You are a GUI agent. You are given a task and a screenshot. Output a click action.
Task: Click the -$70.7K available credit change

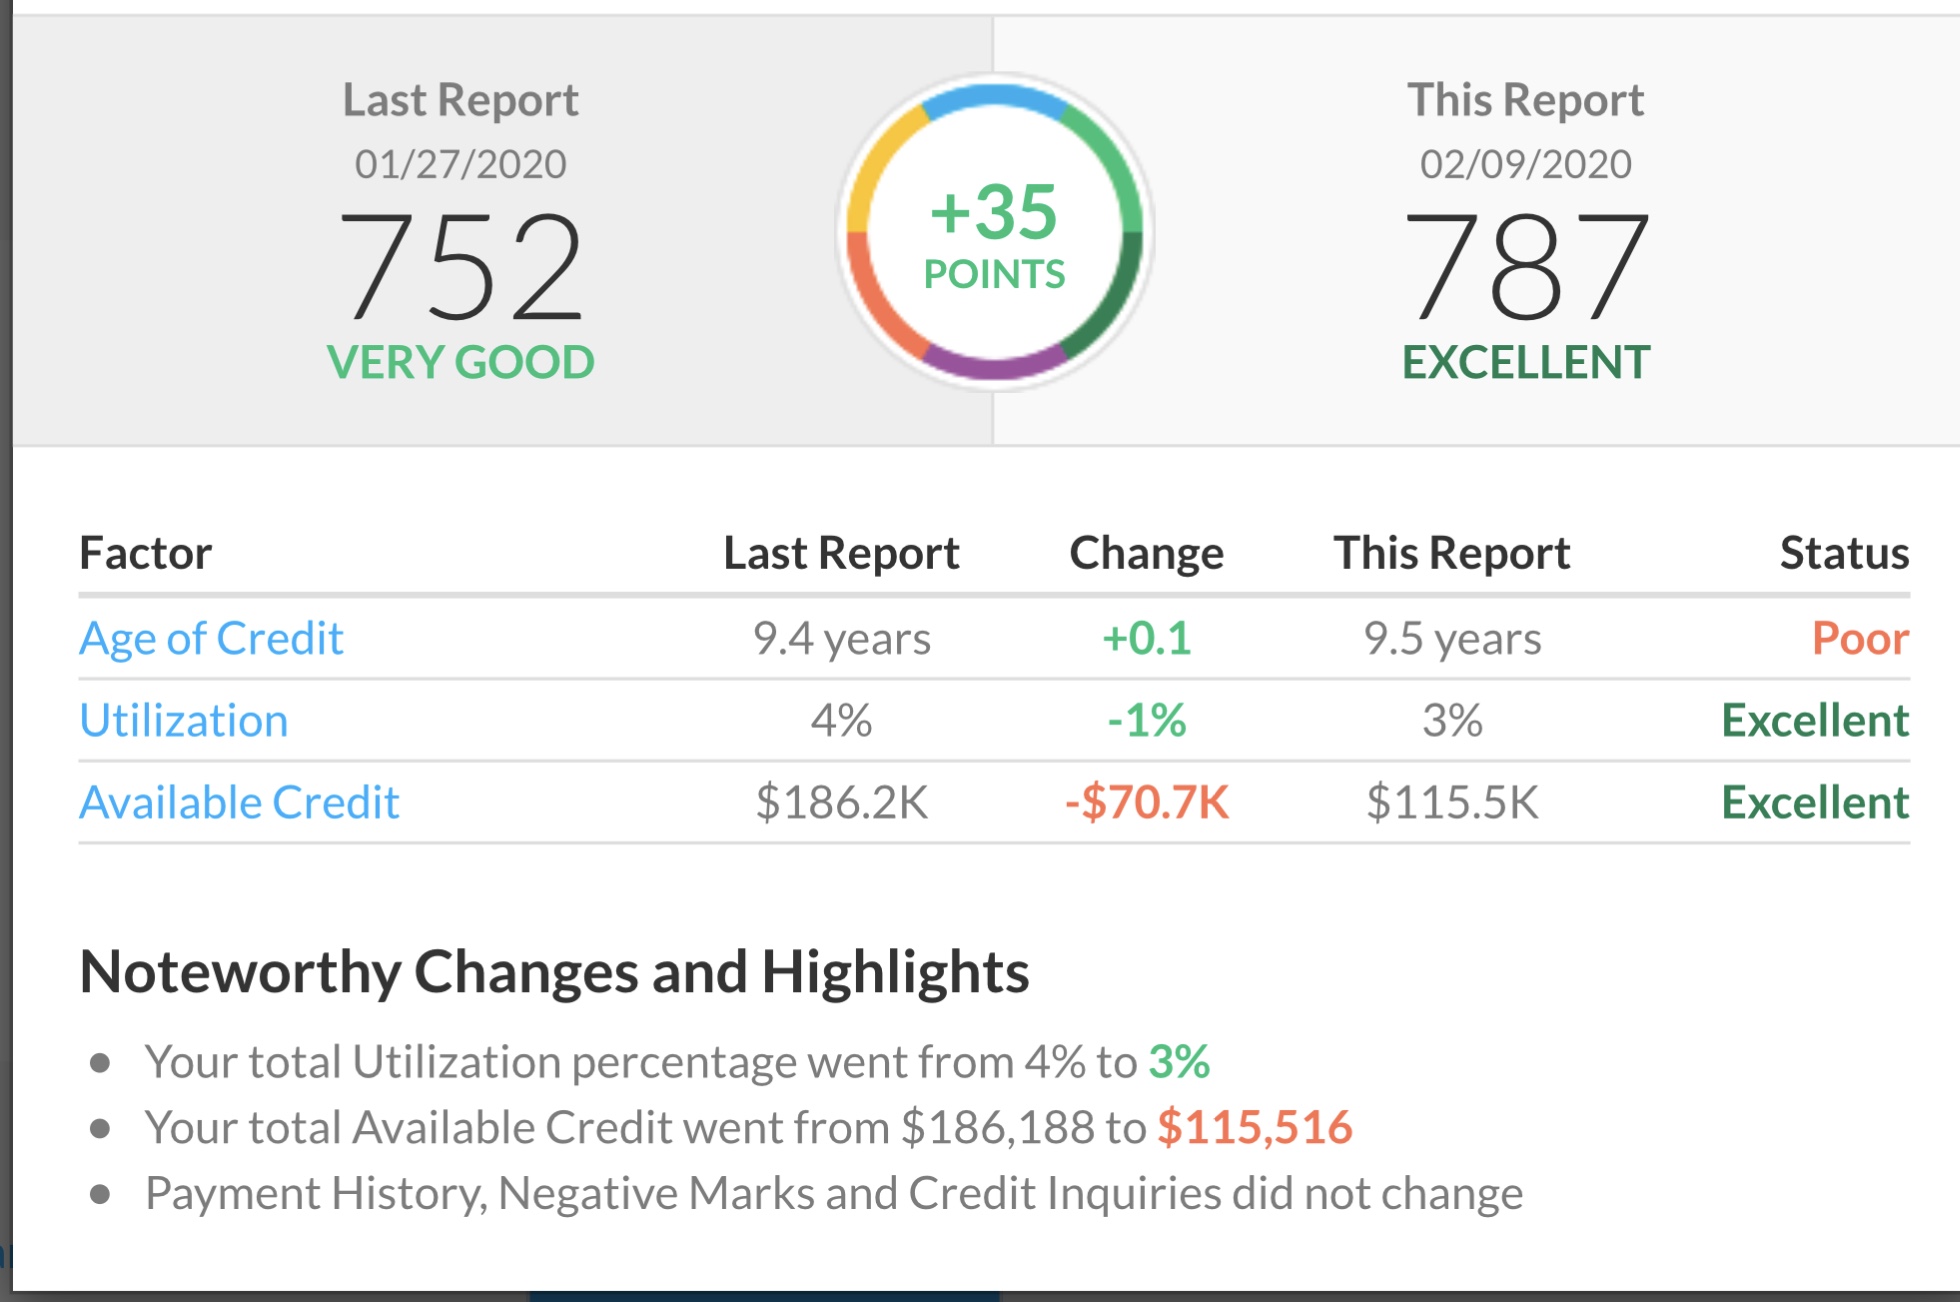(x=1146, y=802)
